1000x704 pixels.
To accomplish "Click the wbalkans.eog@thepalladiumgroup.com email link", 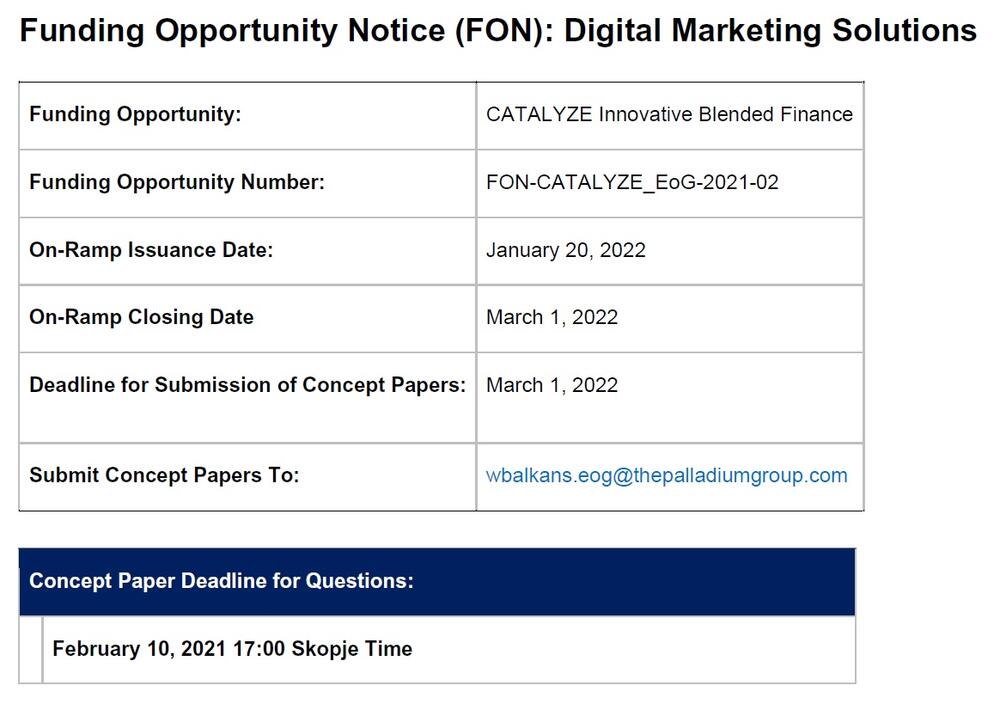I will [x=666, y=476].
